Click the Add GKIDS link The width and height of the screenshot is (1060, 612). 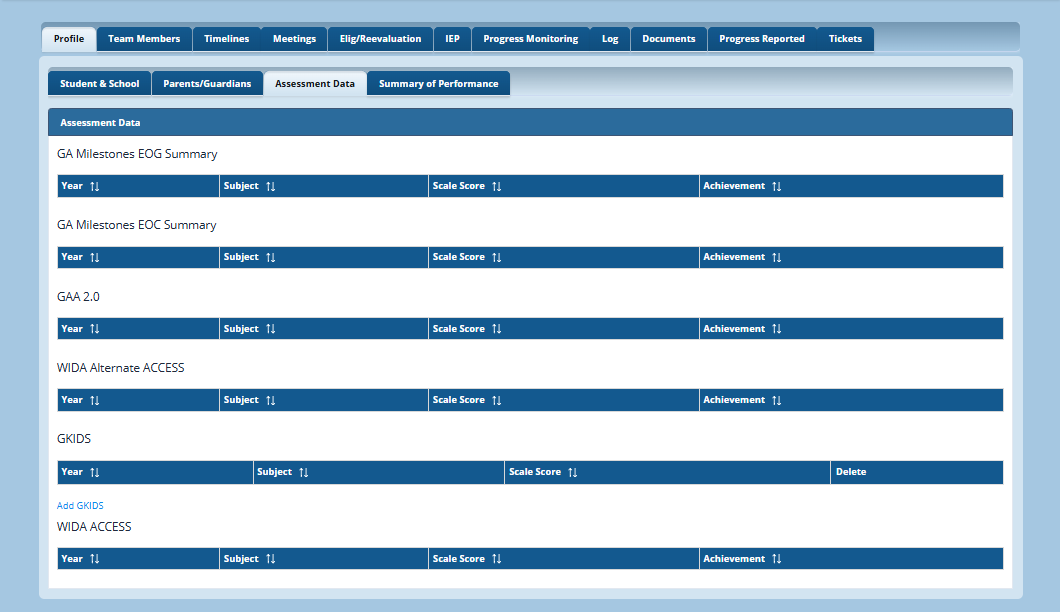click(80, 506)
